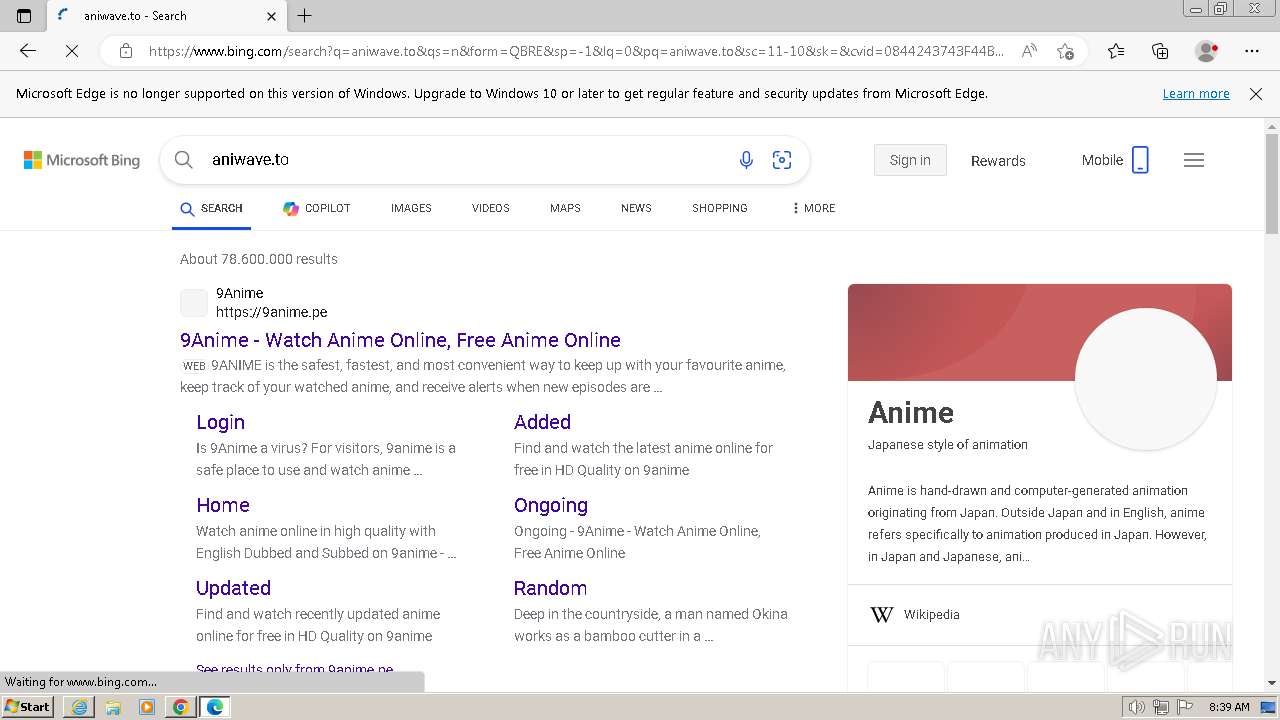The height and width of the screenshot is (720, 1280).
Task: Click the magnifier search icon in Bing box
Action: pyautogui.click(x=184, y=160)
